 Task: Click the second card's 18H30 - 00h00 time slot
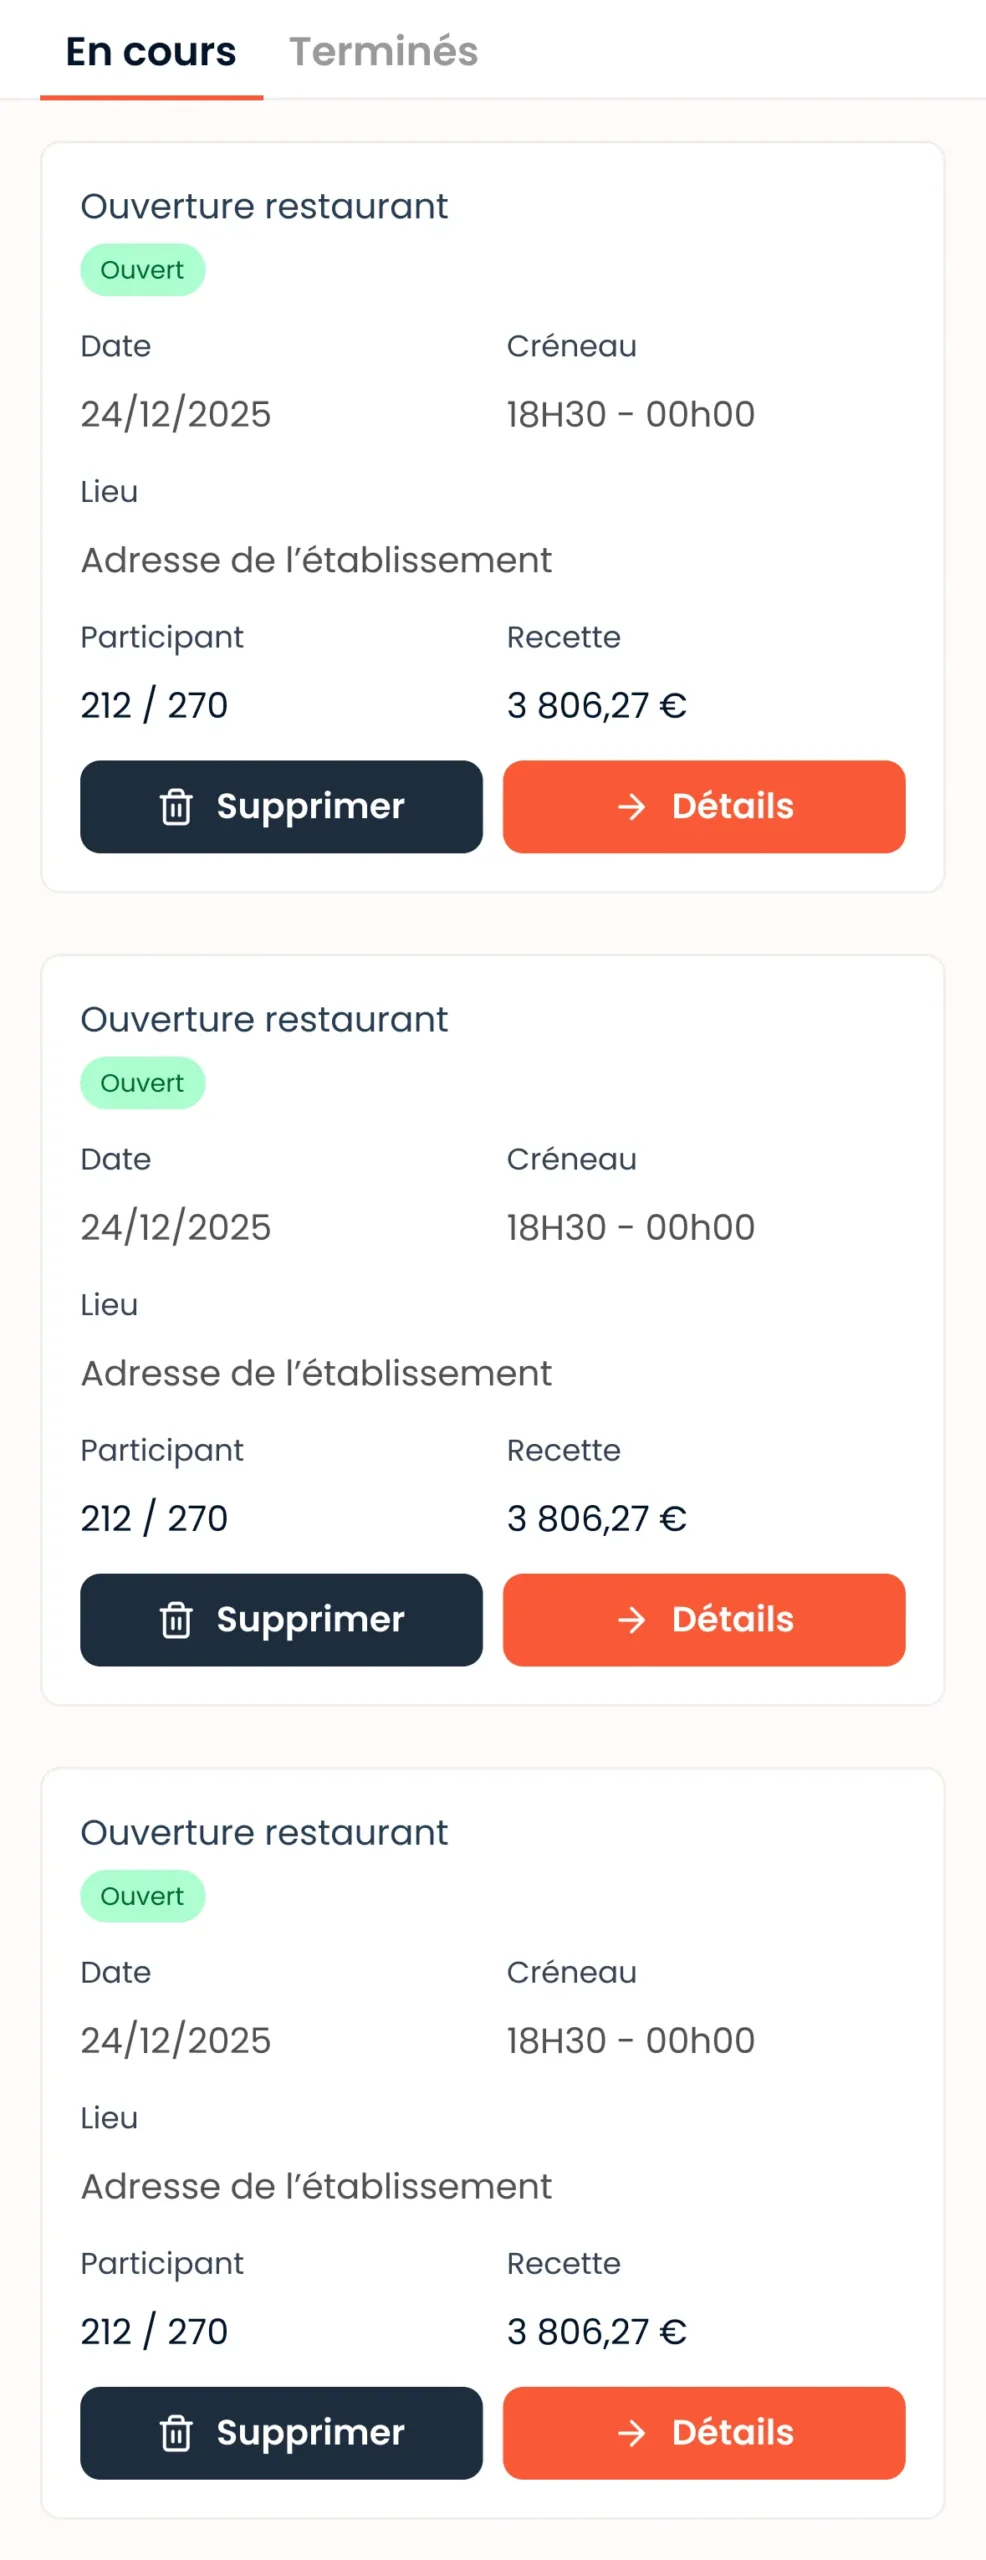tap(630, 1227)
